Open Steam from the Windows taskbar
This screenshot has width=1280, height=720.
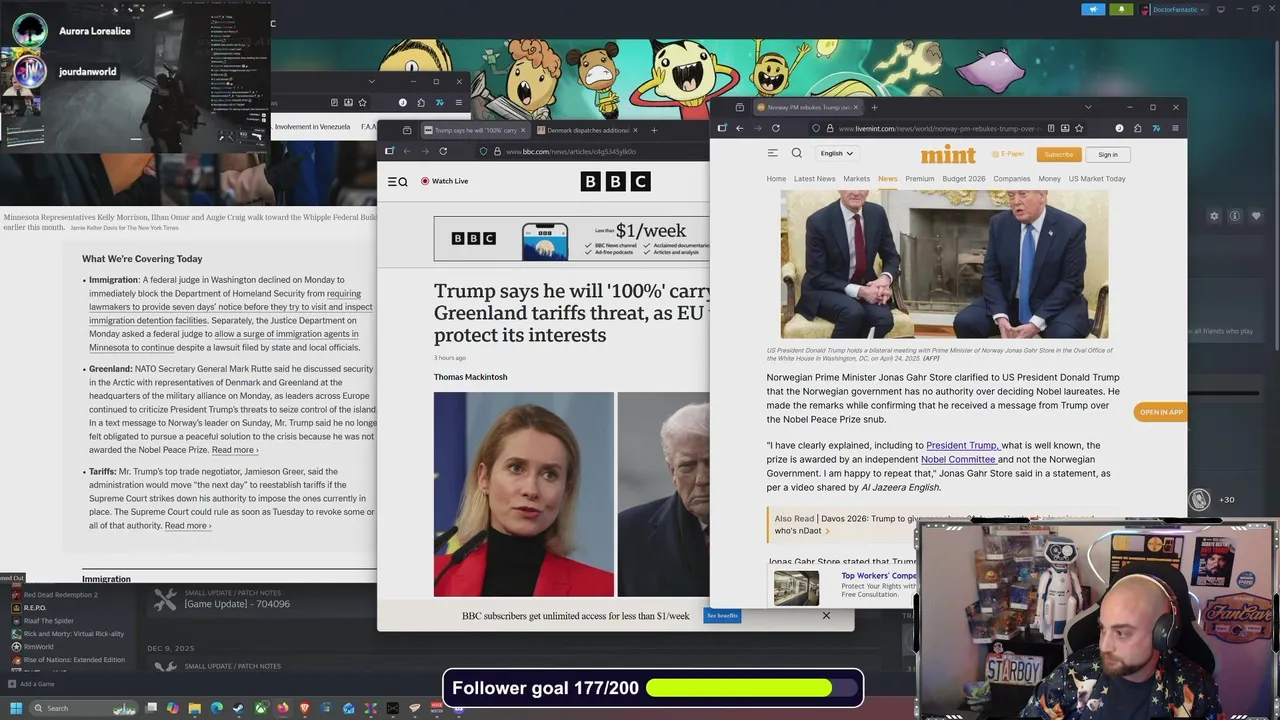pos(238,708)
